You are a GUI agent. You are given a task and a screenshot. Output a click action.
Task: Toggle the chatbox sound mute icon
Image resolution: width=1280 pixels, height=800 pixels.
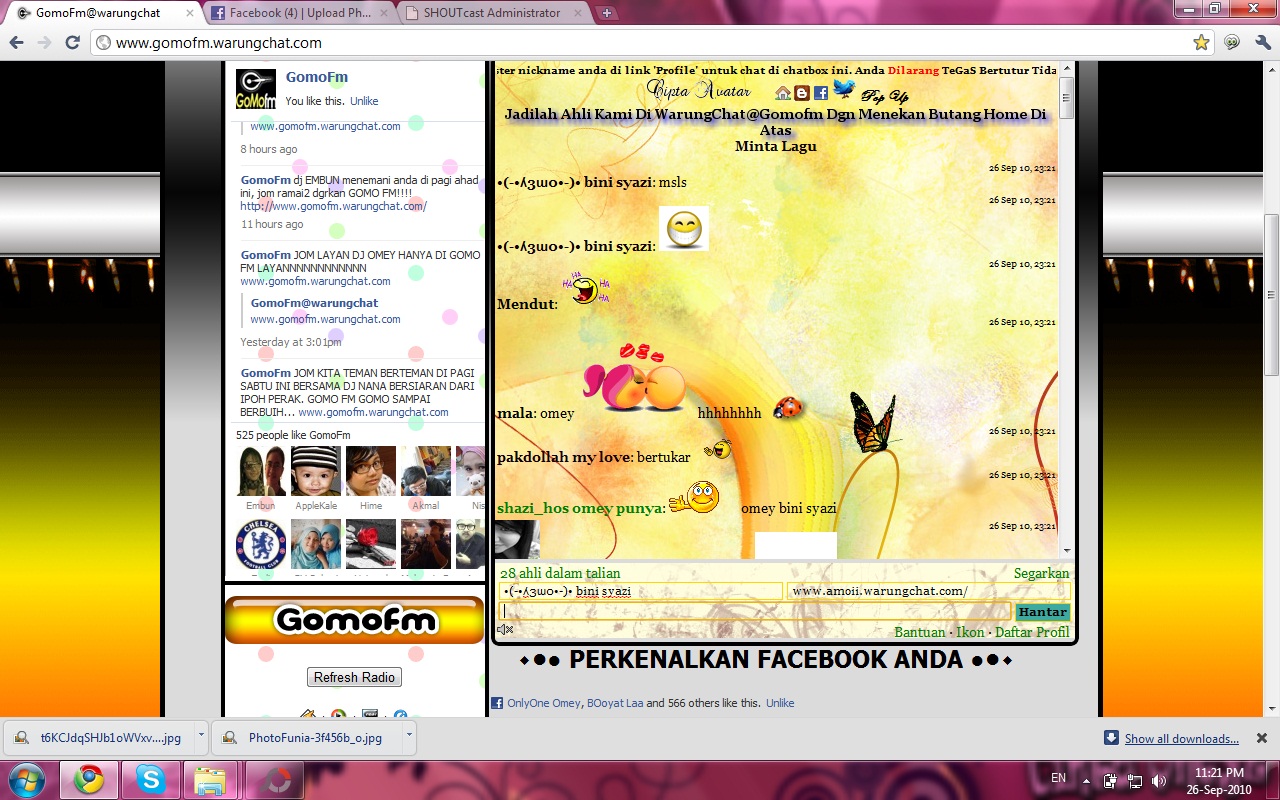point(505,629)
